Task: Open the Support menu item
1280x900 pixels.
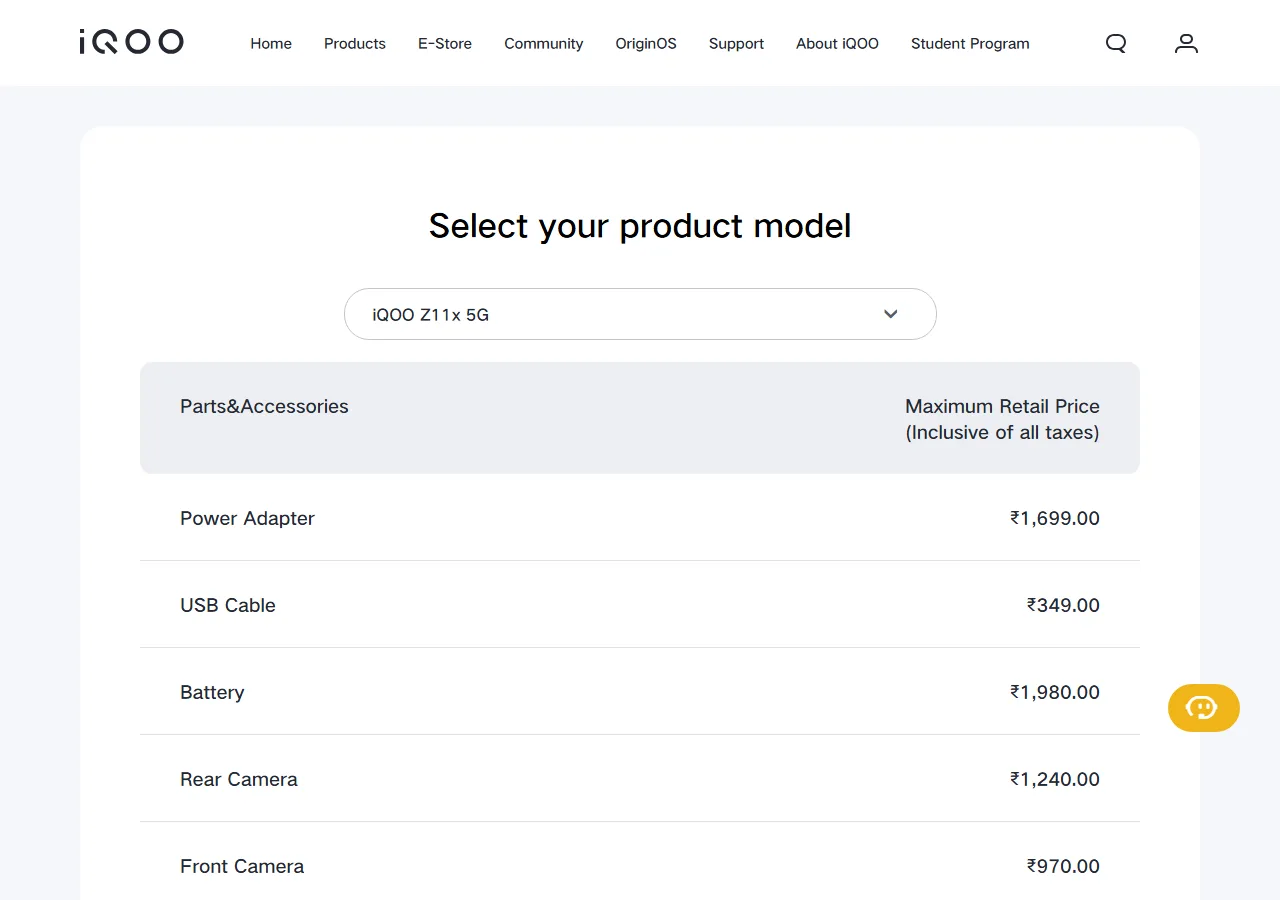Action: (x=736, y=43)
